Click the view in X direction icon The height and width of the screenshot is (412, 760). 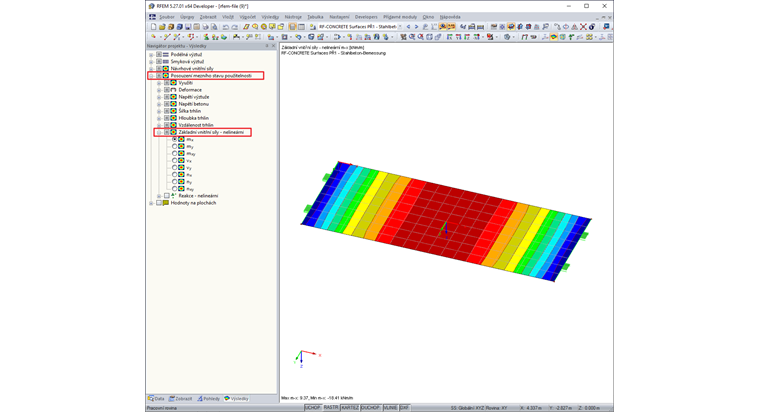450,37
